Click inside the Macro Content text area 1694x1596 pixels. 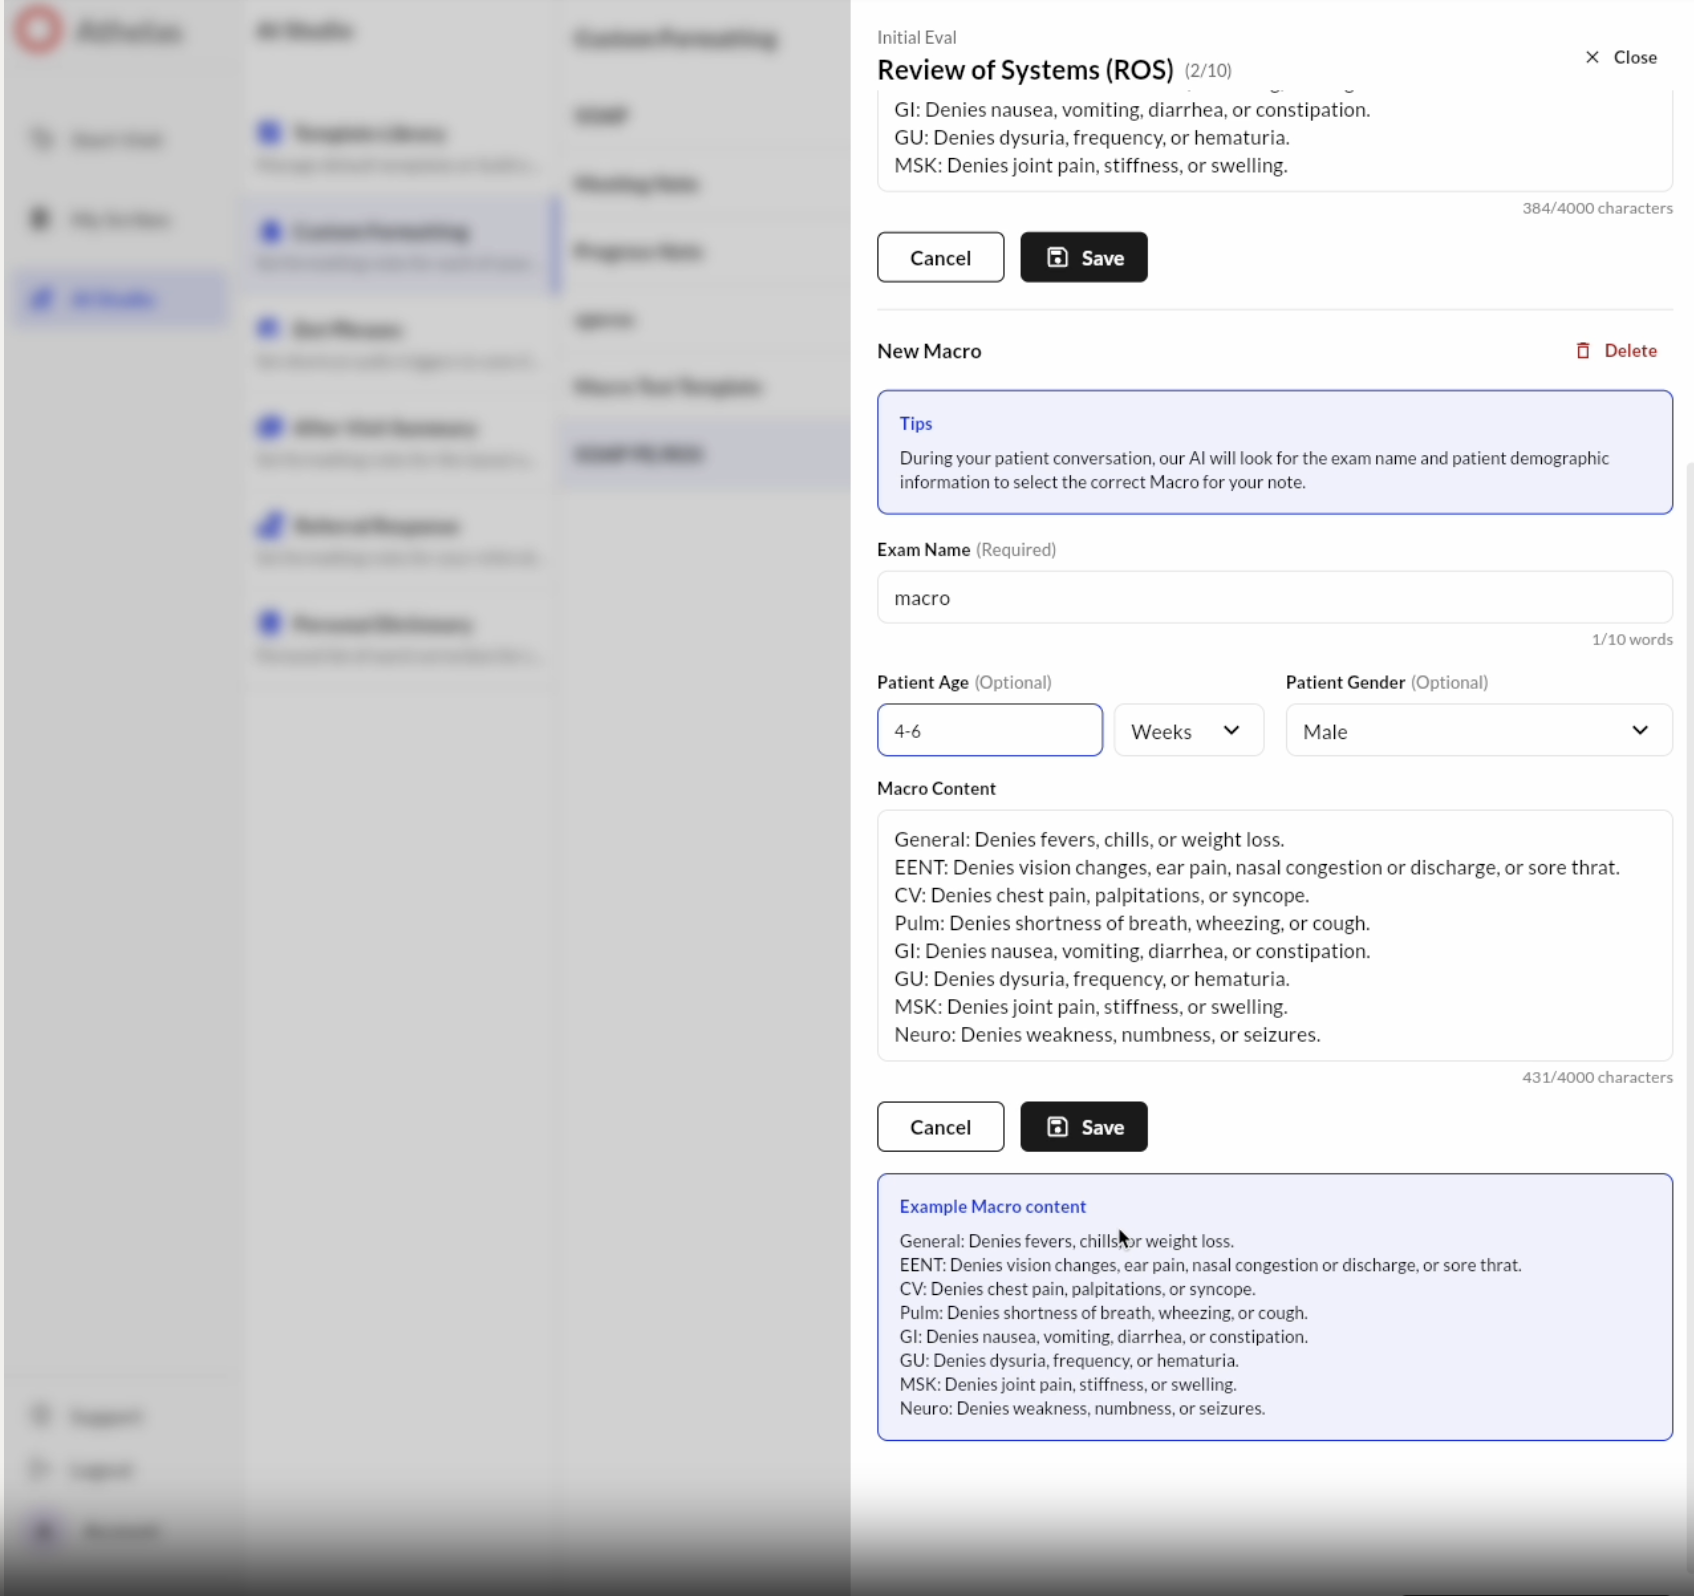pyautogui.click(x=1274, y=935)
